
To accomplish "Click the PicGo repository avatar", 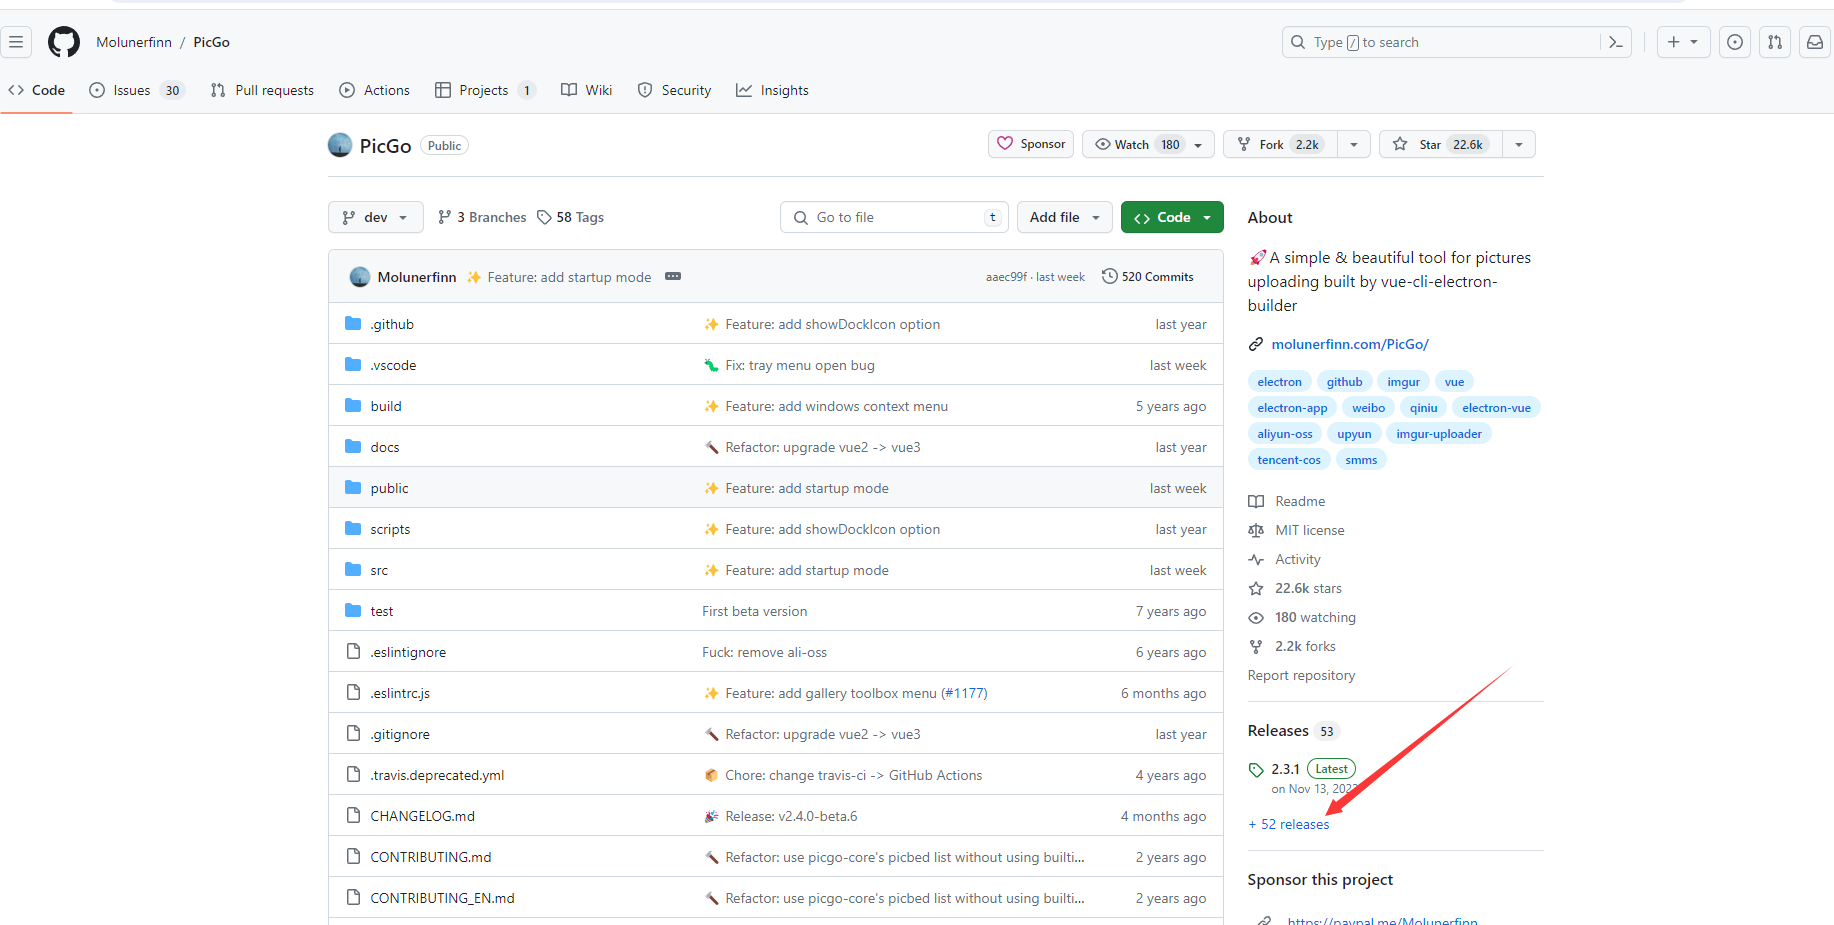I will click(x=340, y=145).
